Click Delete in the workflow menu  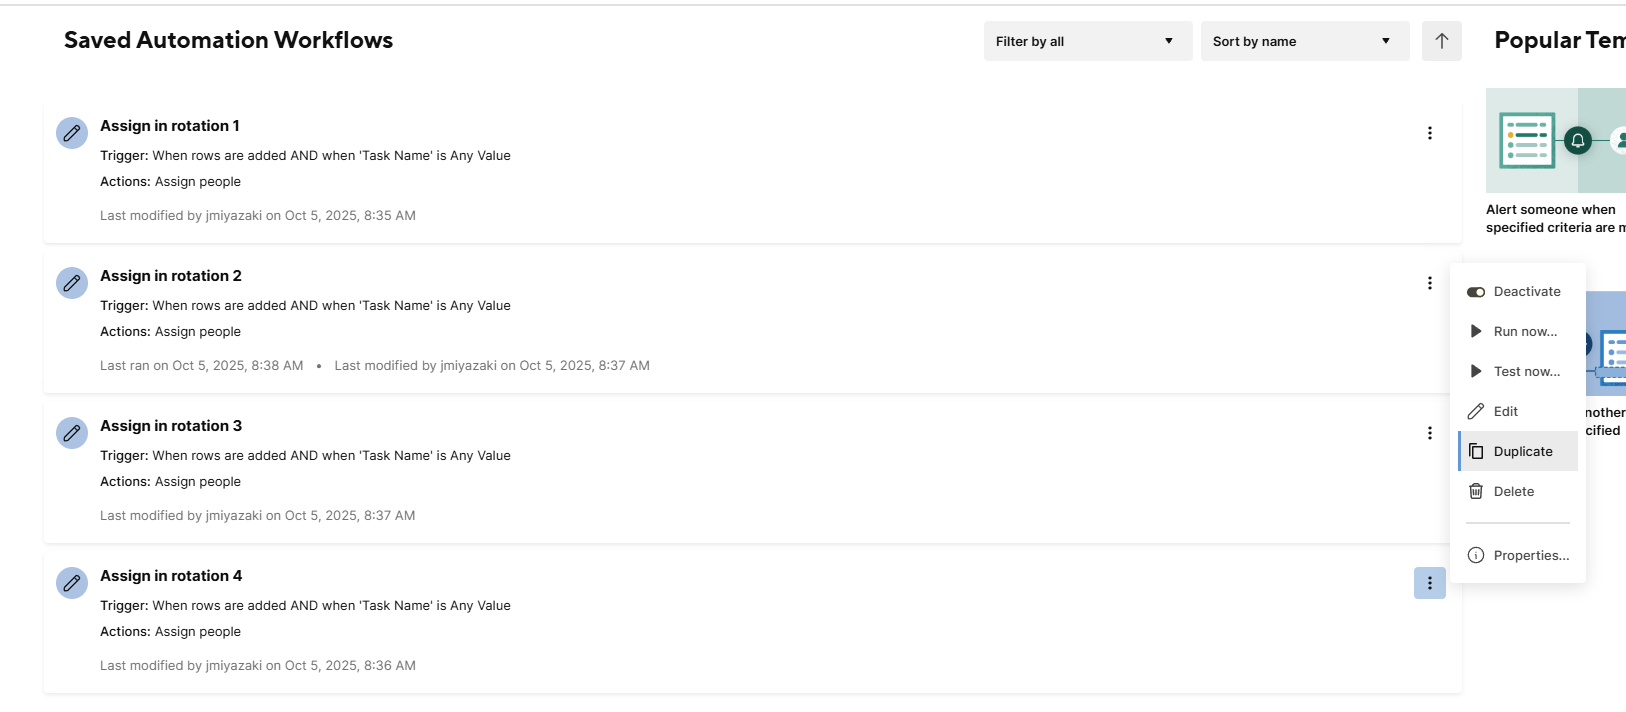pyautogui.click(x=1518, y=491)
